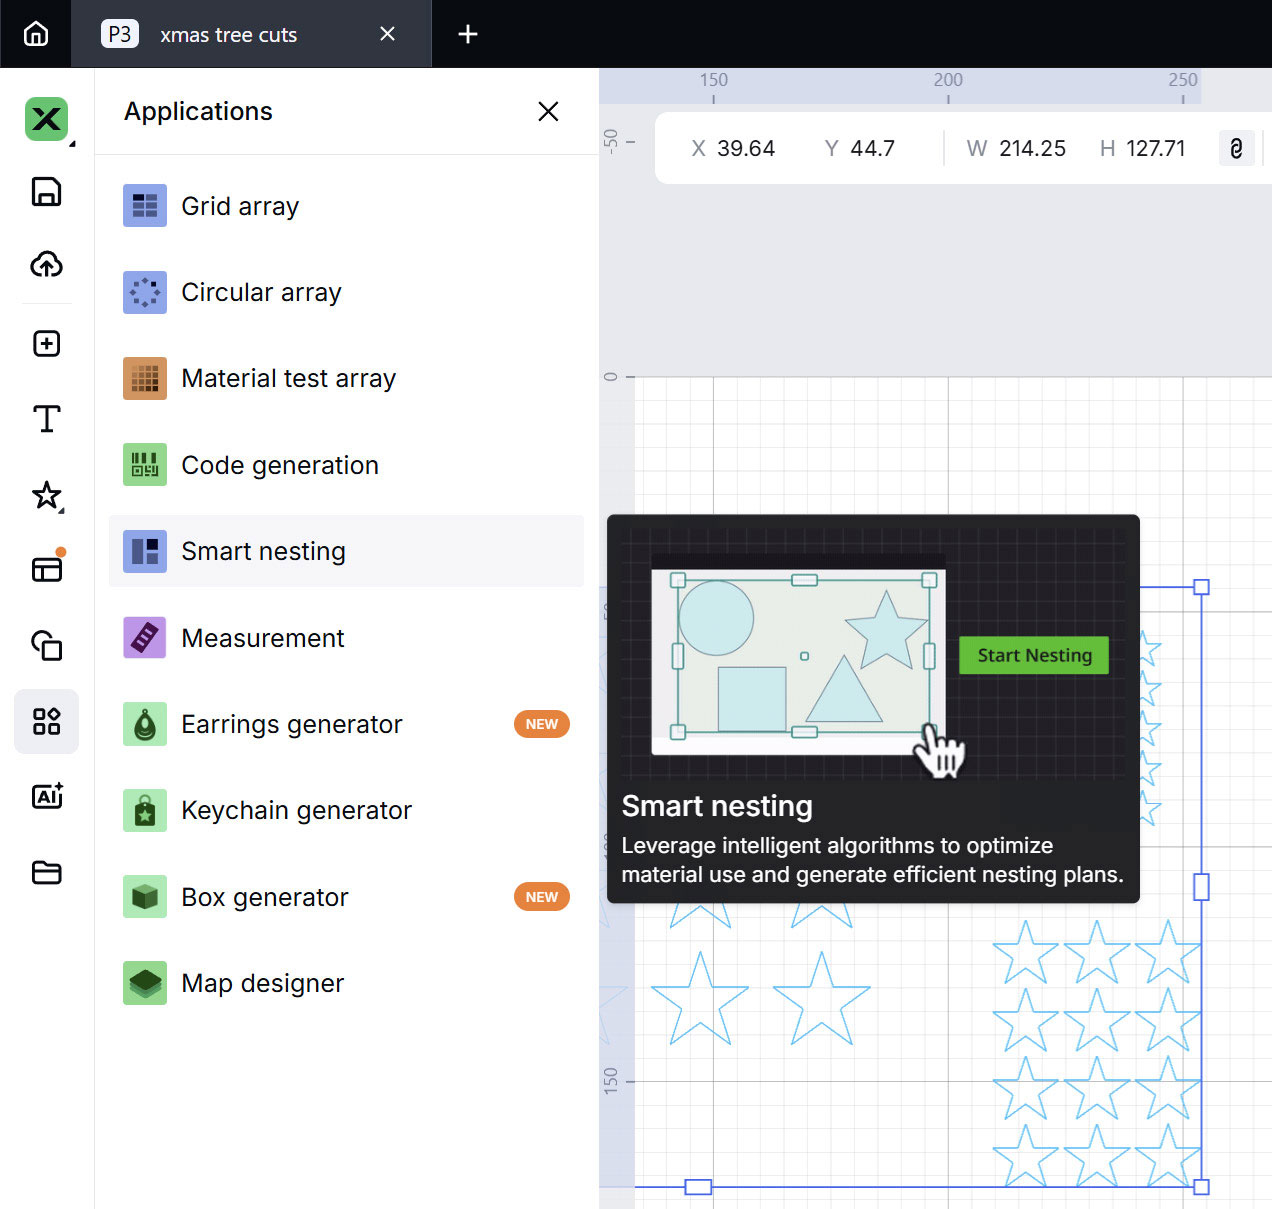Close the Applications panel
This screenshot has height=1209, width=1272.
coord(548,111)
